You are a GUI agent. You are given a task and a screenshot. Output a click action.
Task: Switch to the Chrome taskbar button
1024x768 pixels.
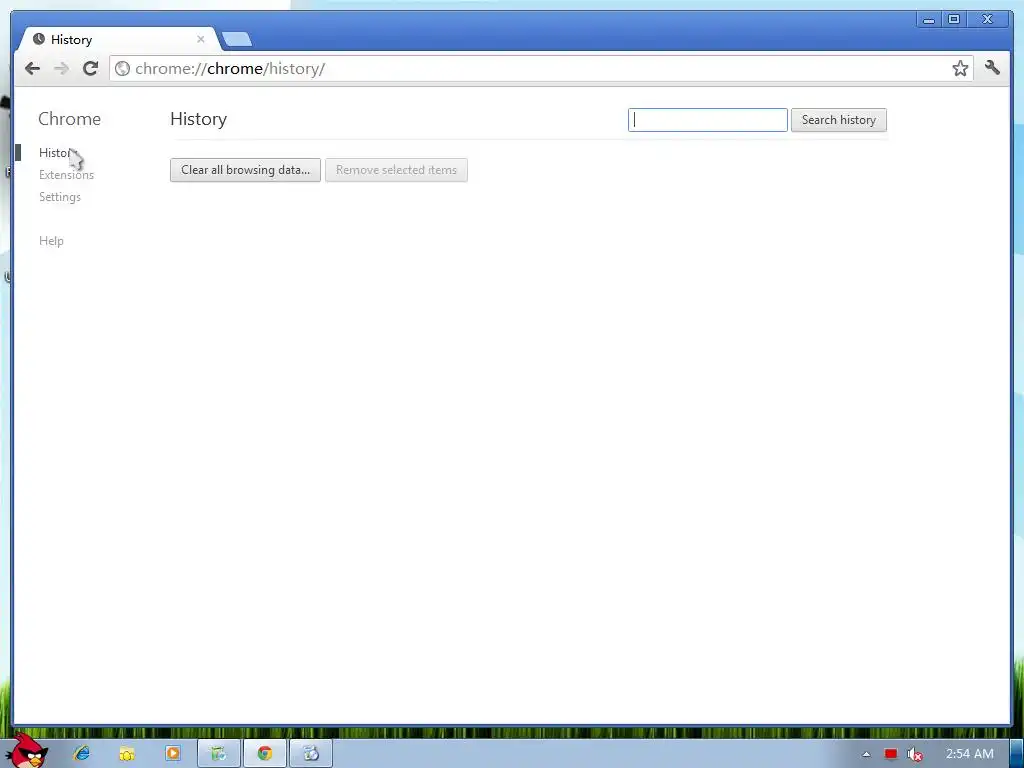pos(264,754)
